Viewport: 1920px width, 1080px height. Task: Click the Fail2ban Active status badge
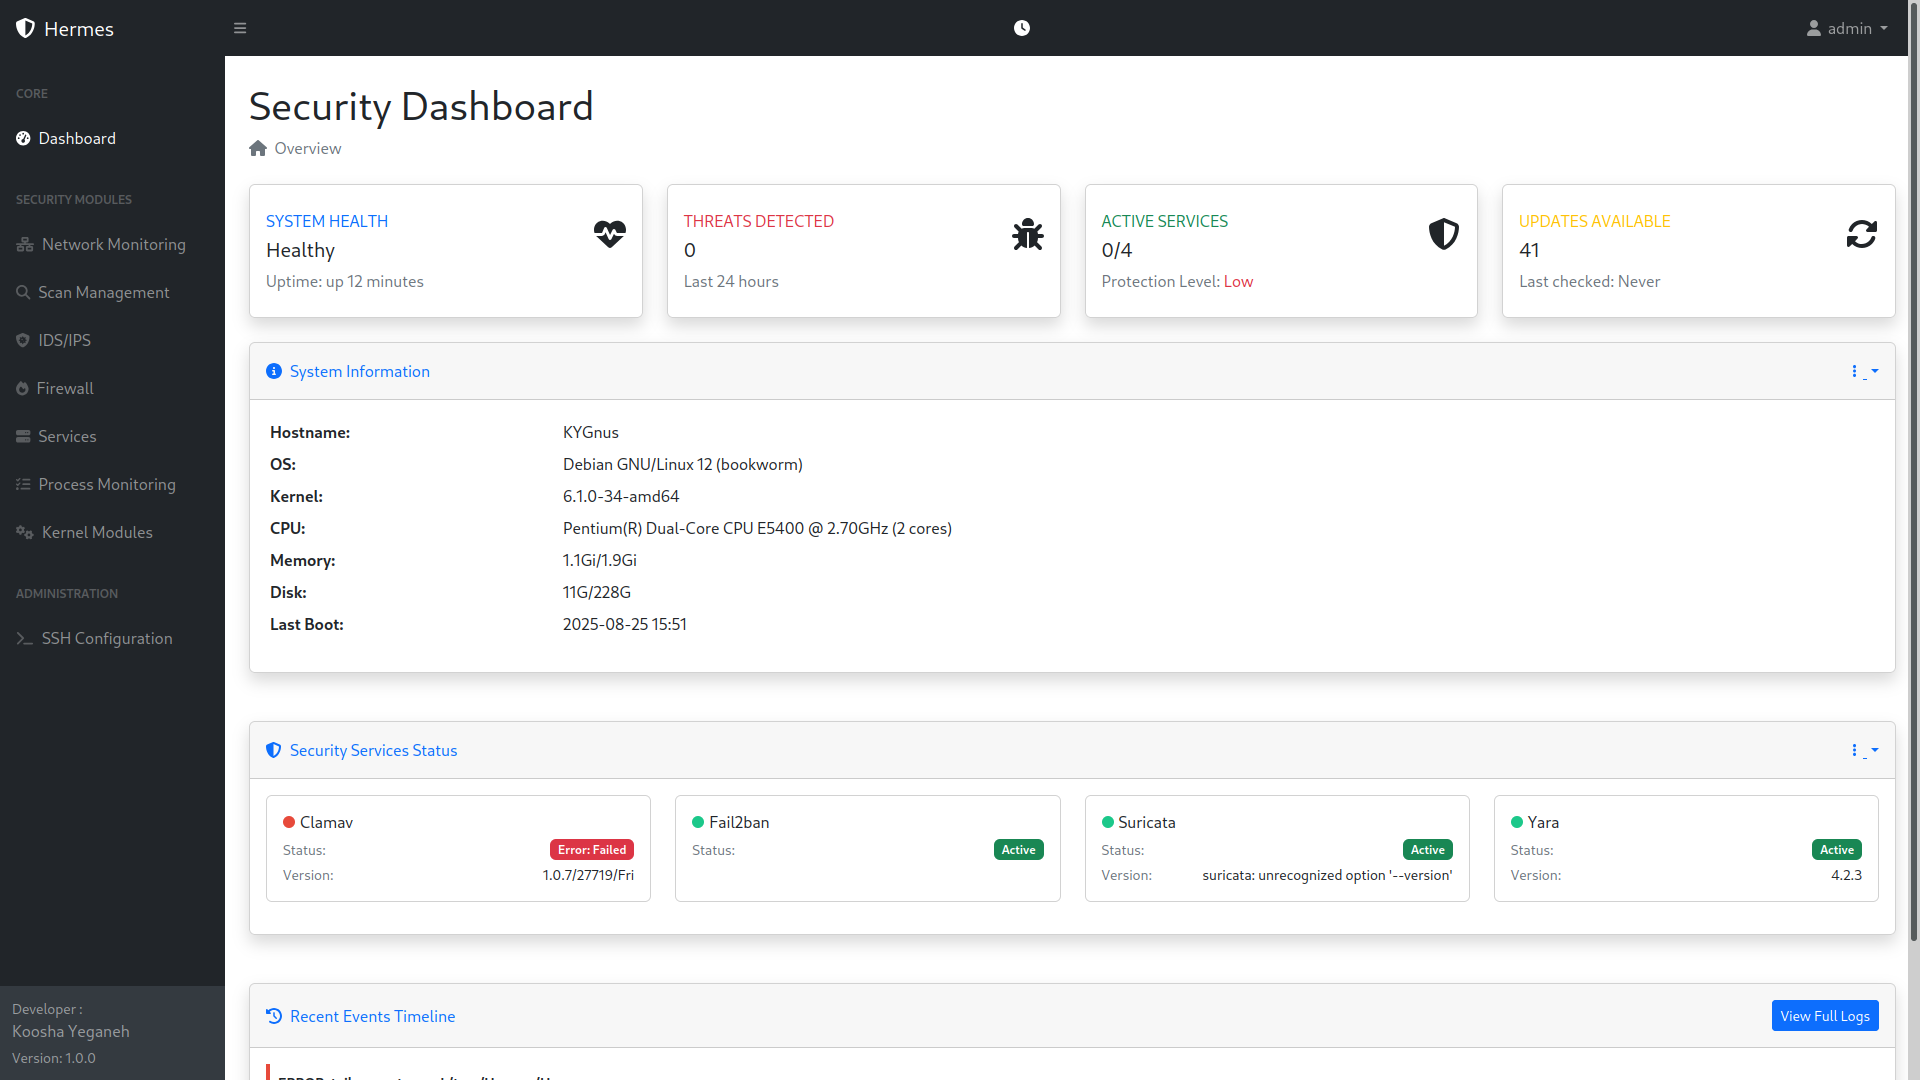(x=1018, y=849)
